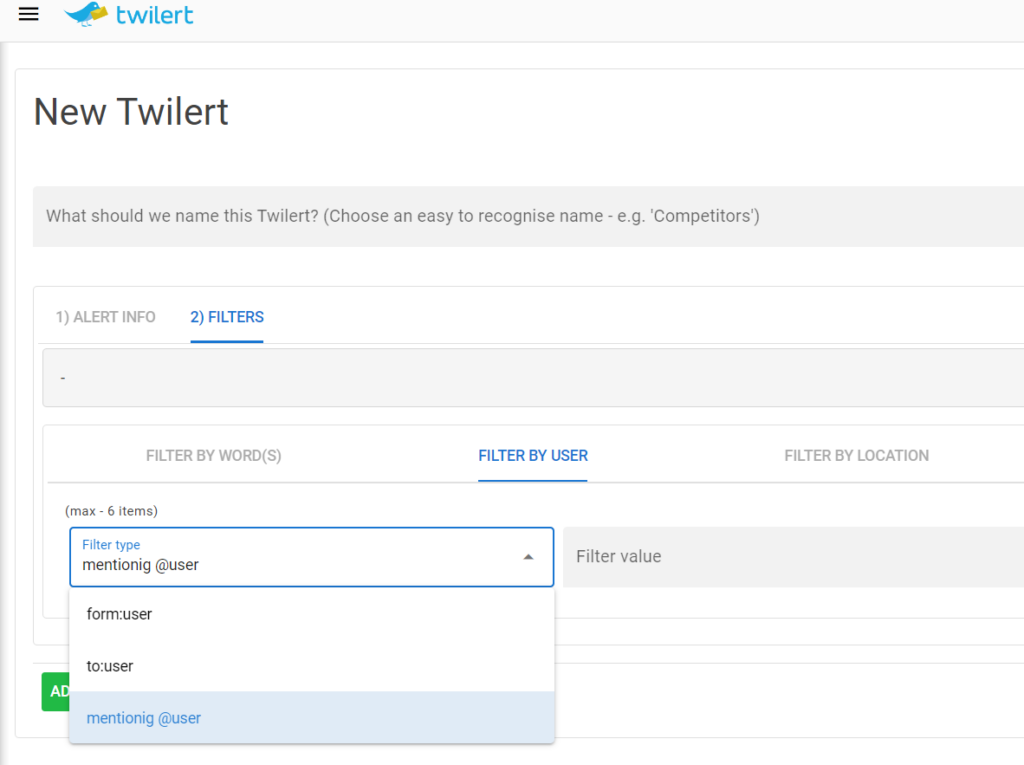1024x765 pixels.
Task: Switch to the 1) ALERT INFO tab
Action: point(105,317)
